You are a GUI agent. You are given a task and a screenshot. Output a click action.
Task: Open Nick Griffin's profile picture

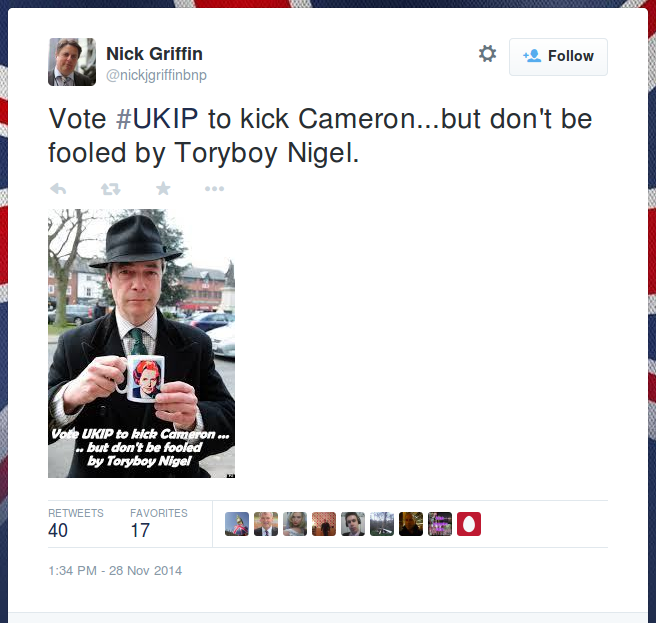pyautogui.click(x=72, y=62)
